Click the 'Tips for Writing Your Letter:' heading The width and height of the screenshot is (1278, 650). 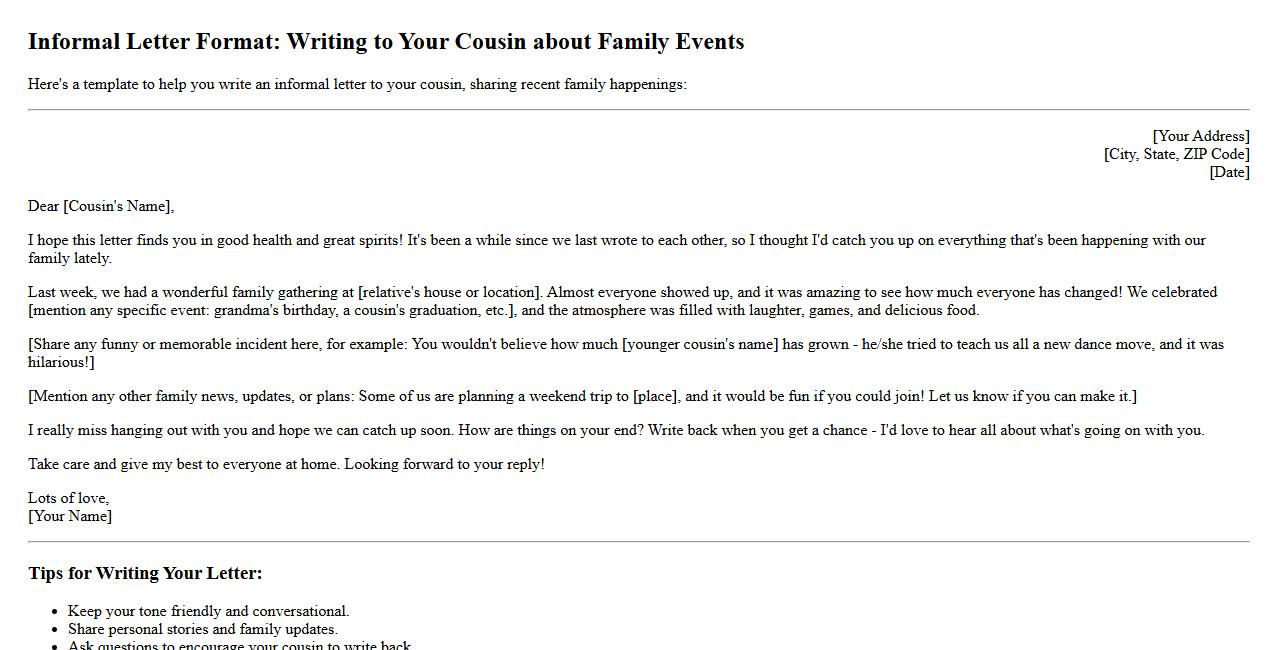(x=145, y=573)
